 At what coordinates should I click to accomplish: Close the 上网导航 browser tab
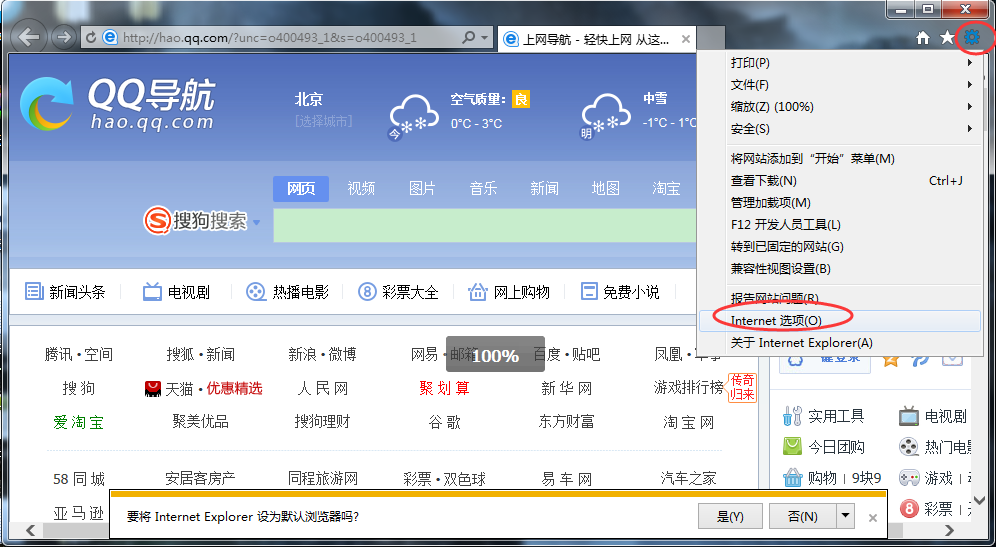(x=686, y=39)
